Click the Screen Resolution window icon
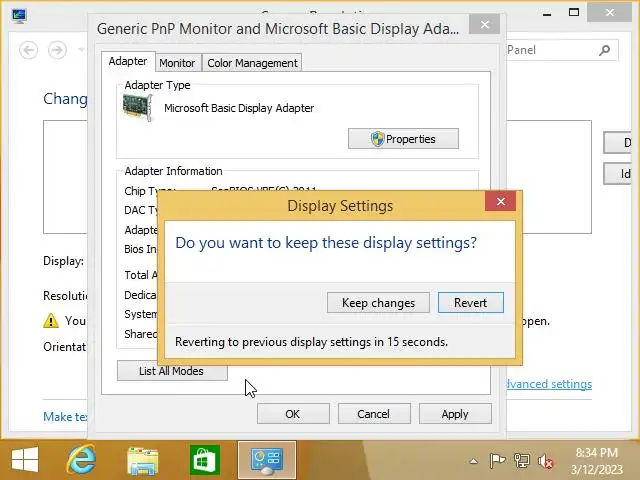The width and height of the screenshot is (640, 480). click(19, 16)
